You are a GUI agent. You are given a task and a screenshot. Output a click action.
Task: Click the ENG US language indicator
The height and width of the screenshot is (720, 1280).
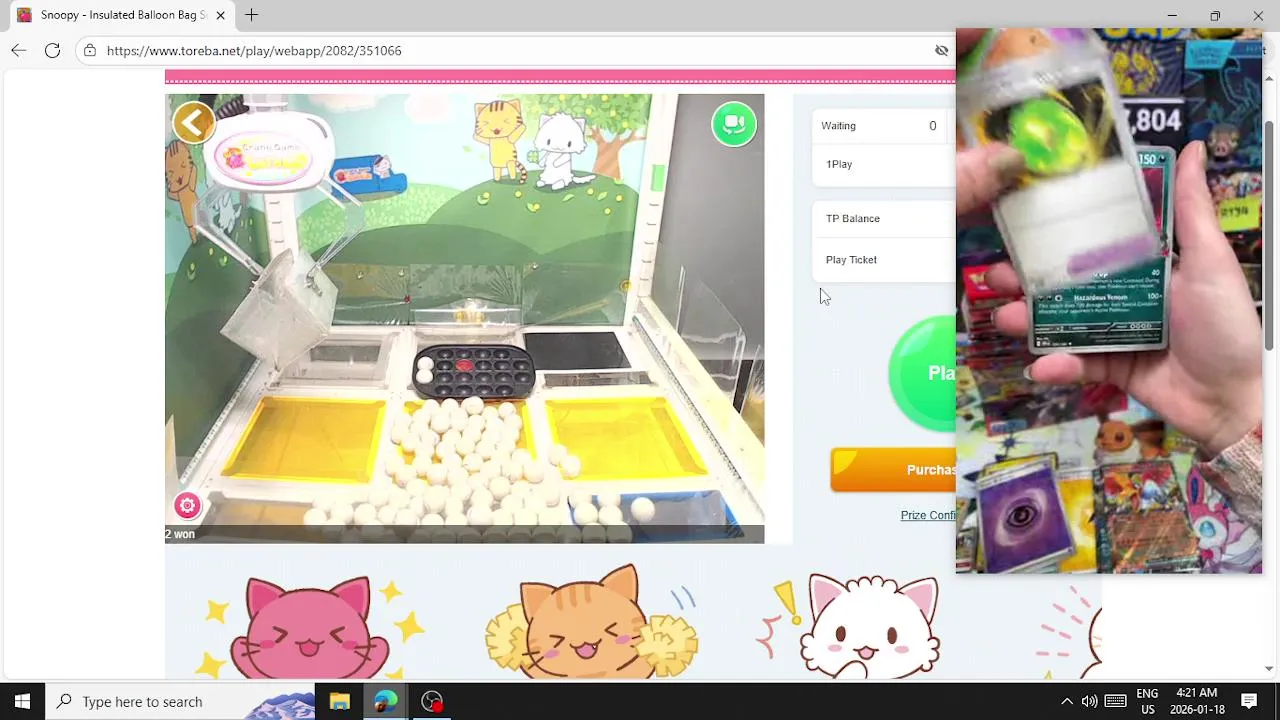click(1147, 701)
